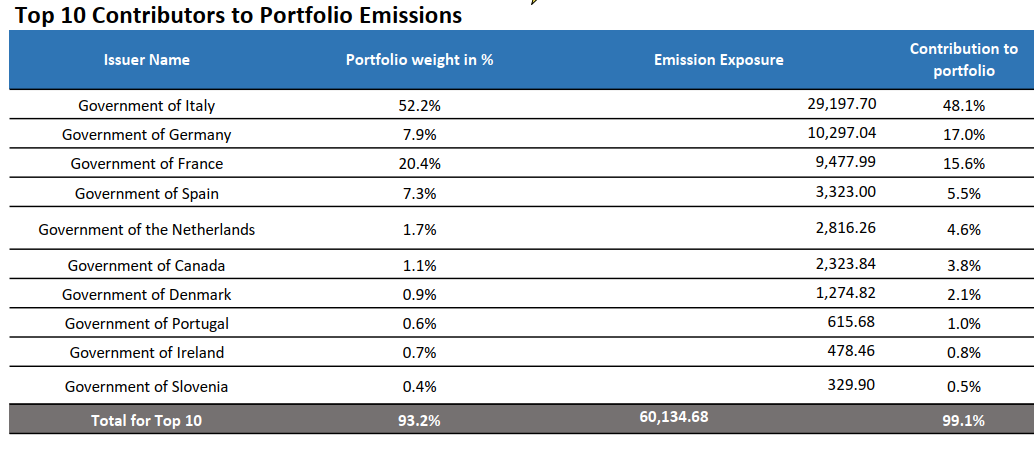Select the Government of Spain cell
The image size is (1034, 457).
[146, 193]
